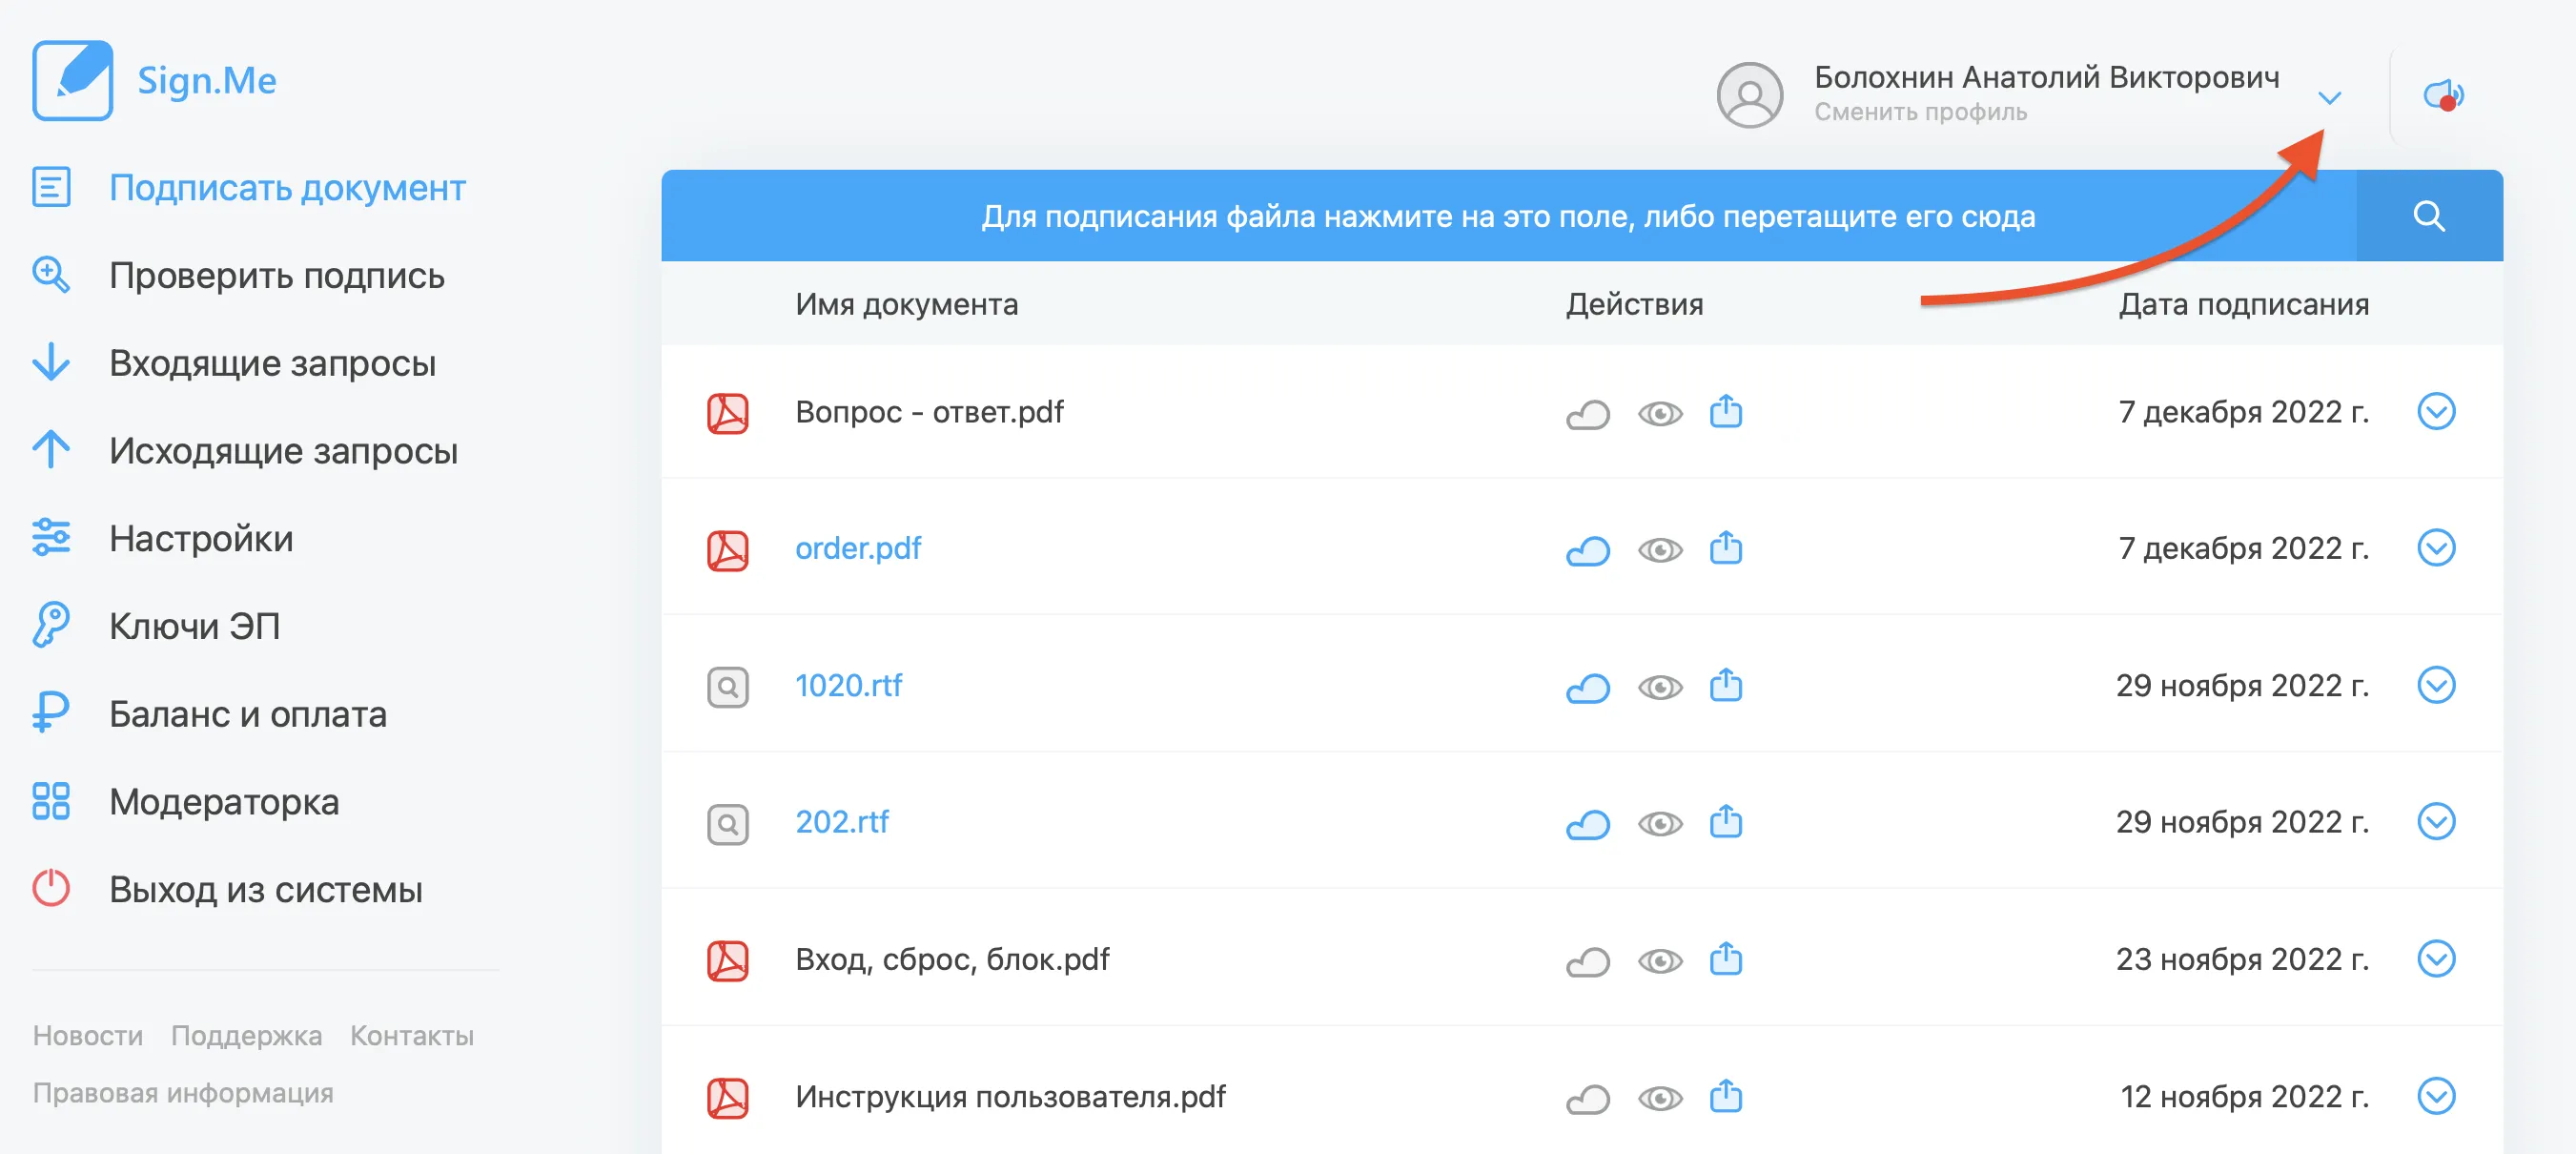2576x1154 pixels.
Task: Open Новости footer link
Action: pyautogui.click(x=88, y=1035)
